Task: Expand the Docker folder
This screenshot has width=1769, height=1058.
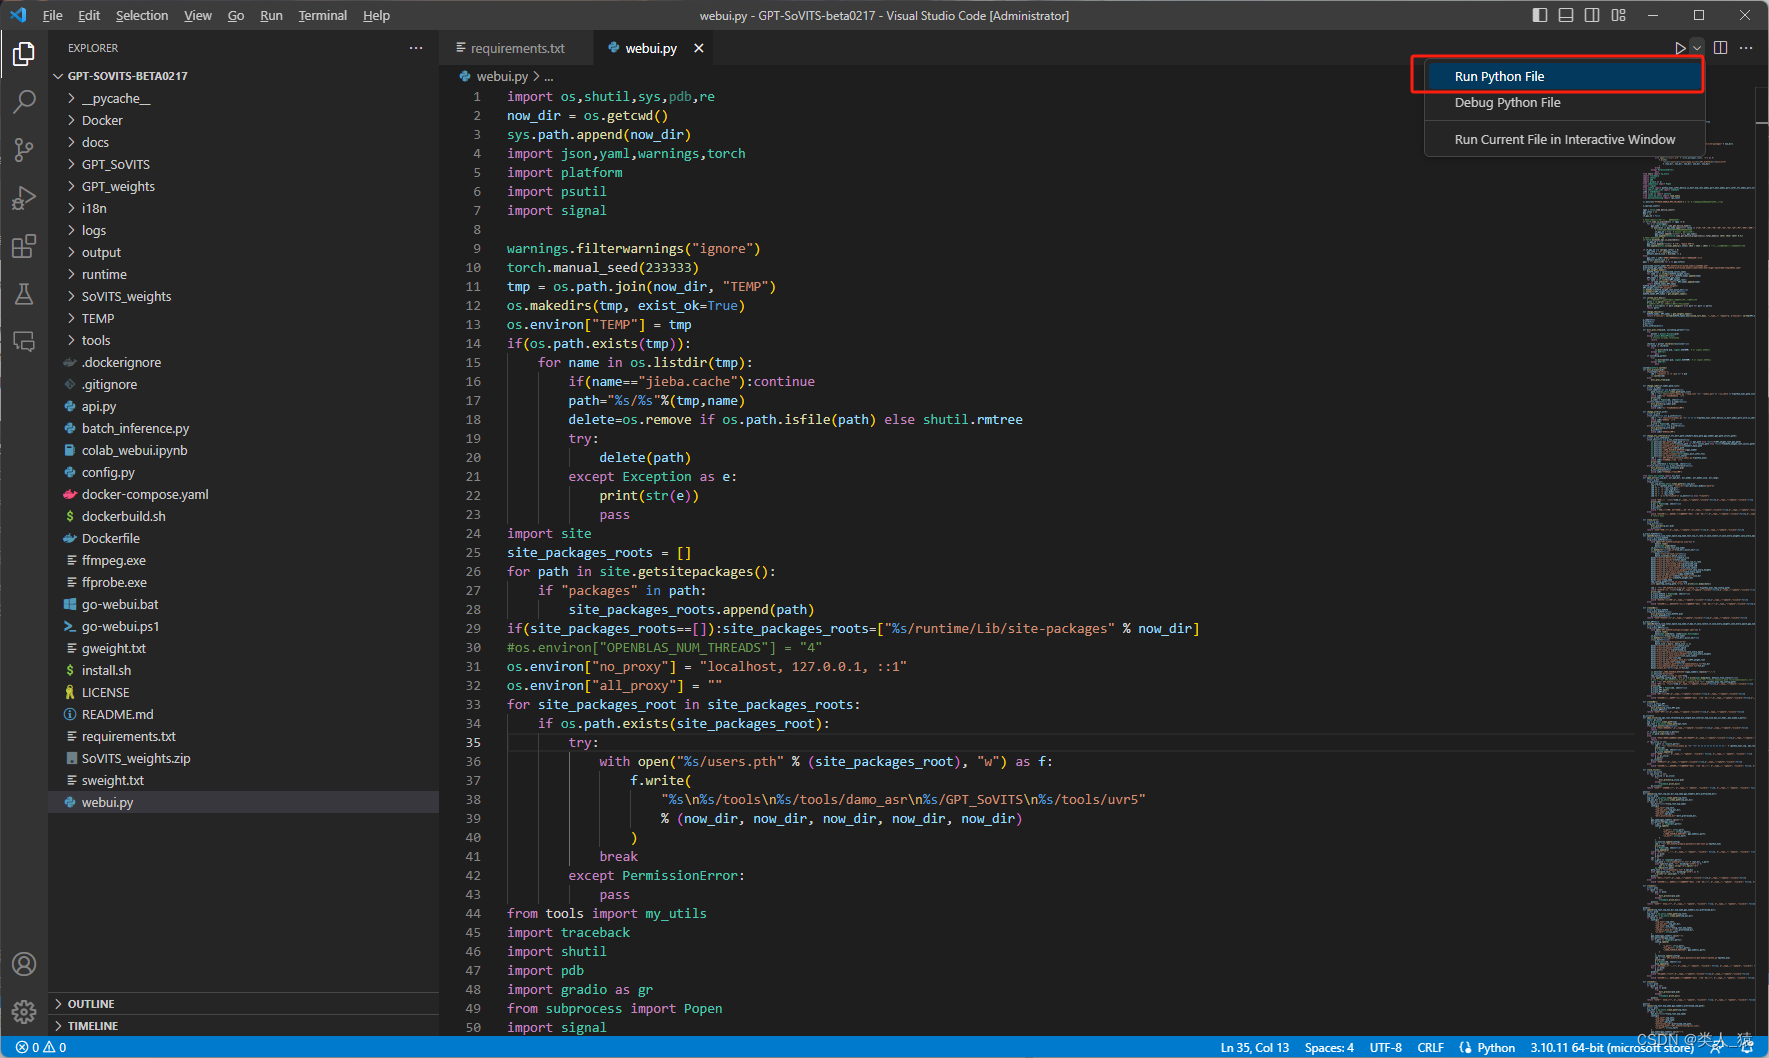Action: (245, 120)
